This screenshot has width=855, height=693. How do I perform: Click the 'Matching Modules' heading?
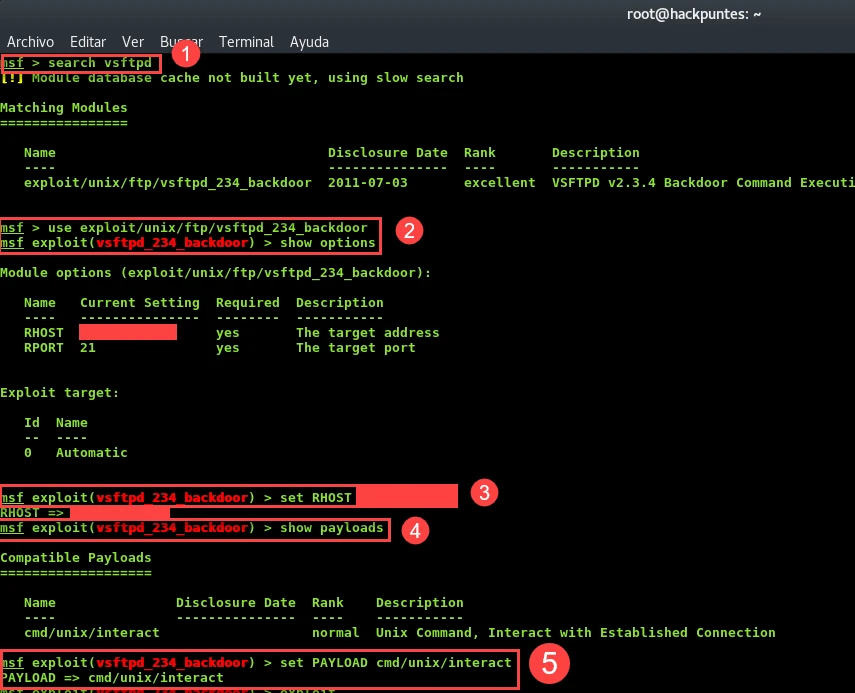(64, 107)
